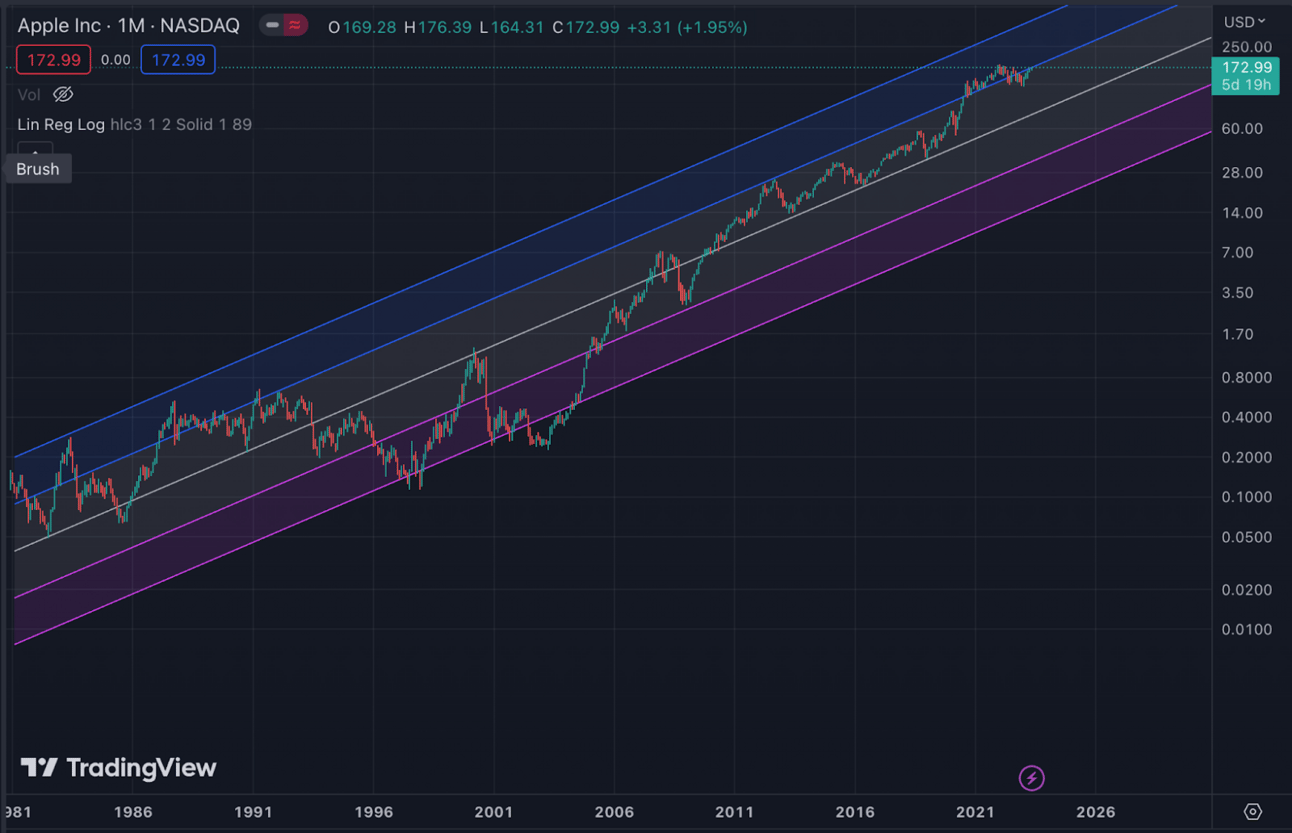Click the 0.2000 price scale label
This screenshot has width=1292, height=833.
pos(1246,458)
